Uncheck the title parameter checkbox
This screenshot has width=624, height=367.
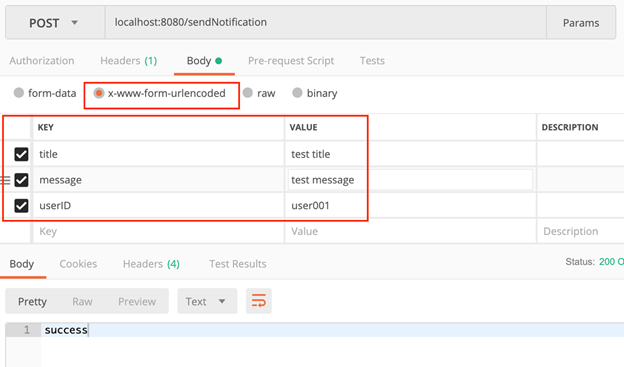[x=21, y=154]
